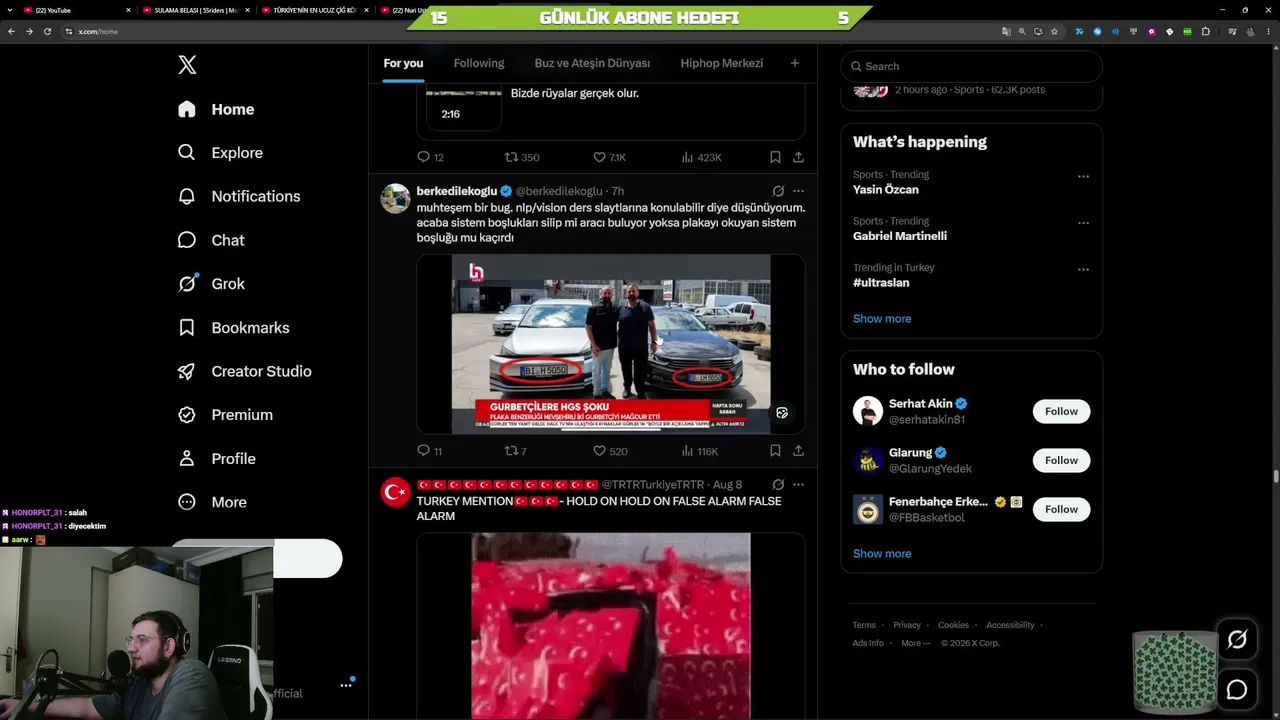The height and width of the screenshot is (720, 1280).
Task: Open Notifications in the sidebar
Action: tap(239, 197)
